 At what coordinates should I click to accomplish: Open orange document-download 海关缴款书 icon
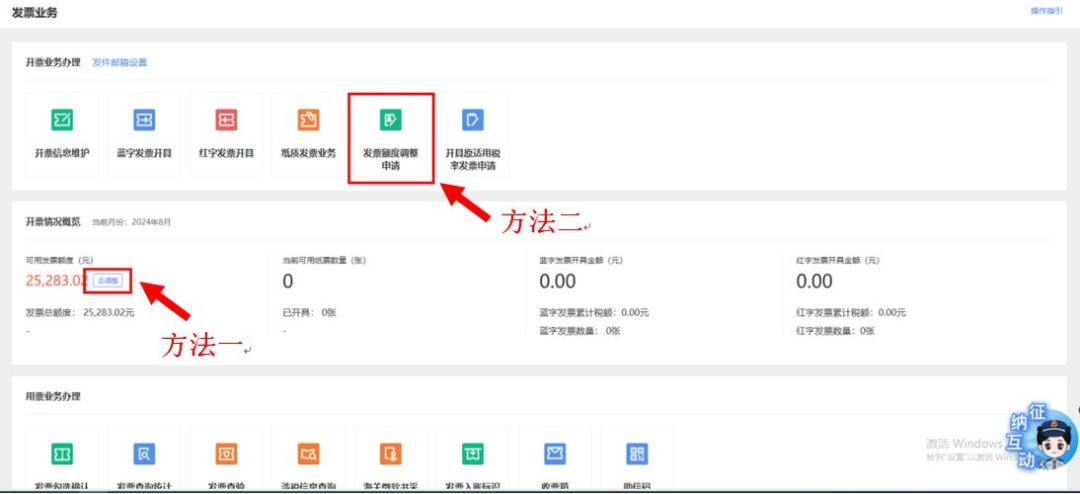(x=391, y=454)
